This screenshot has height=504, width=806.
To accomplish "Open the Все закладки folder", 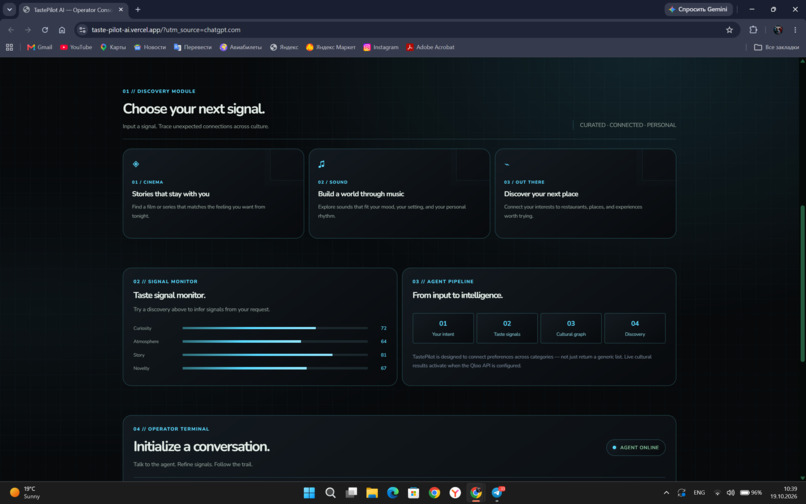I will 776,47.
